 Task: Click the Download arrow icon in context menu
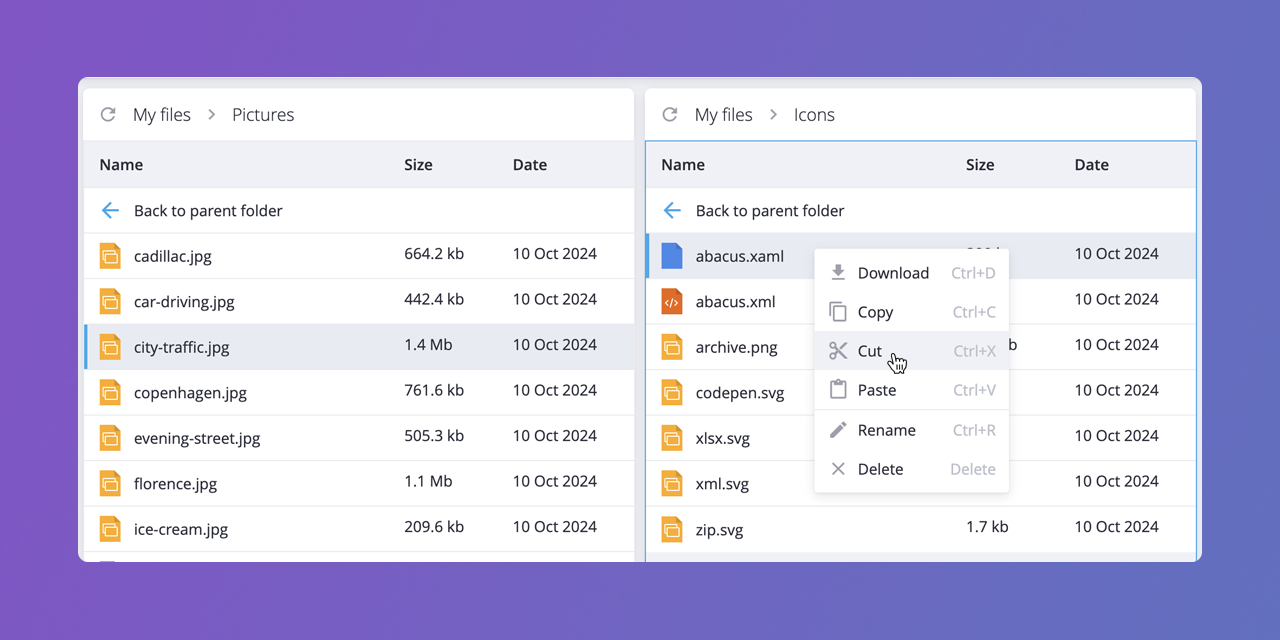(838, 272)
